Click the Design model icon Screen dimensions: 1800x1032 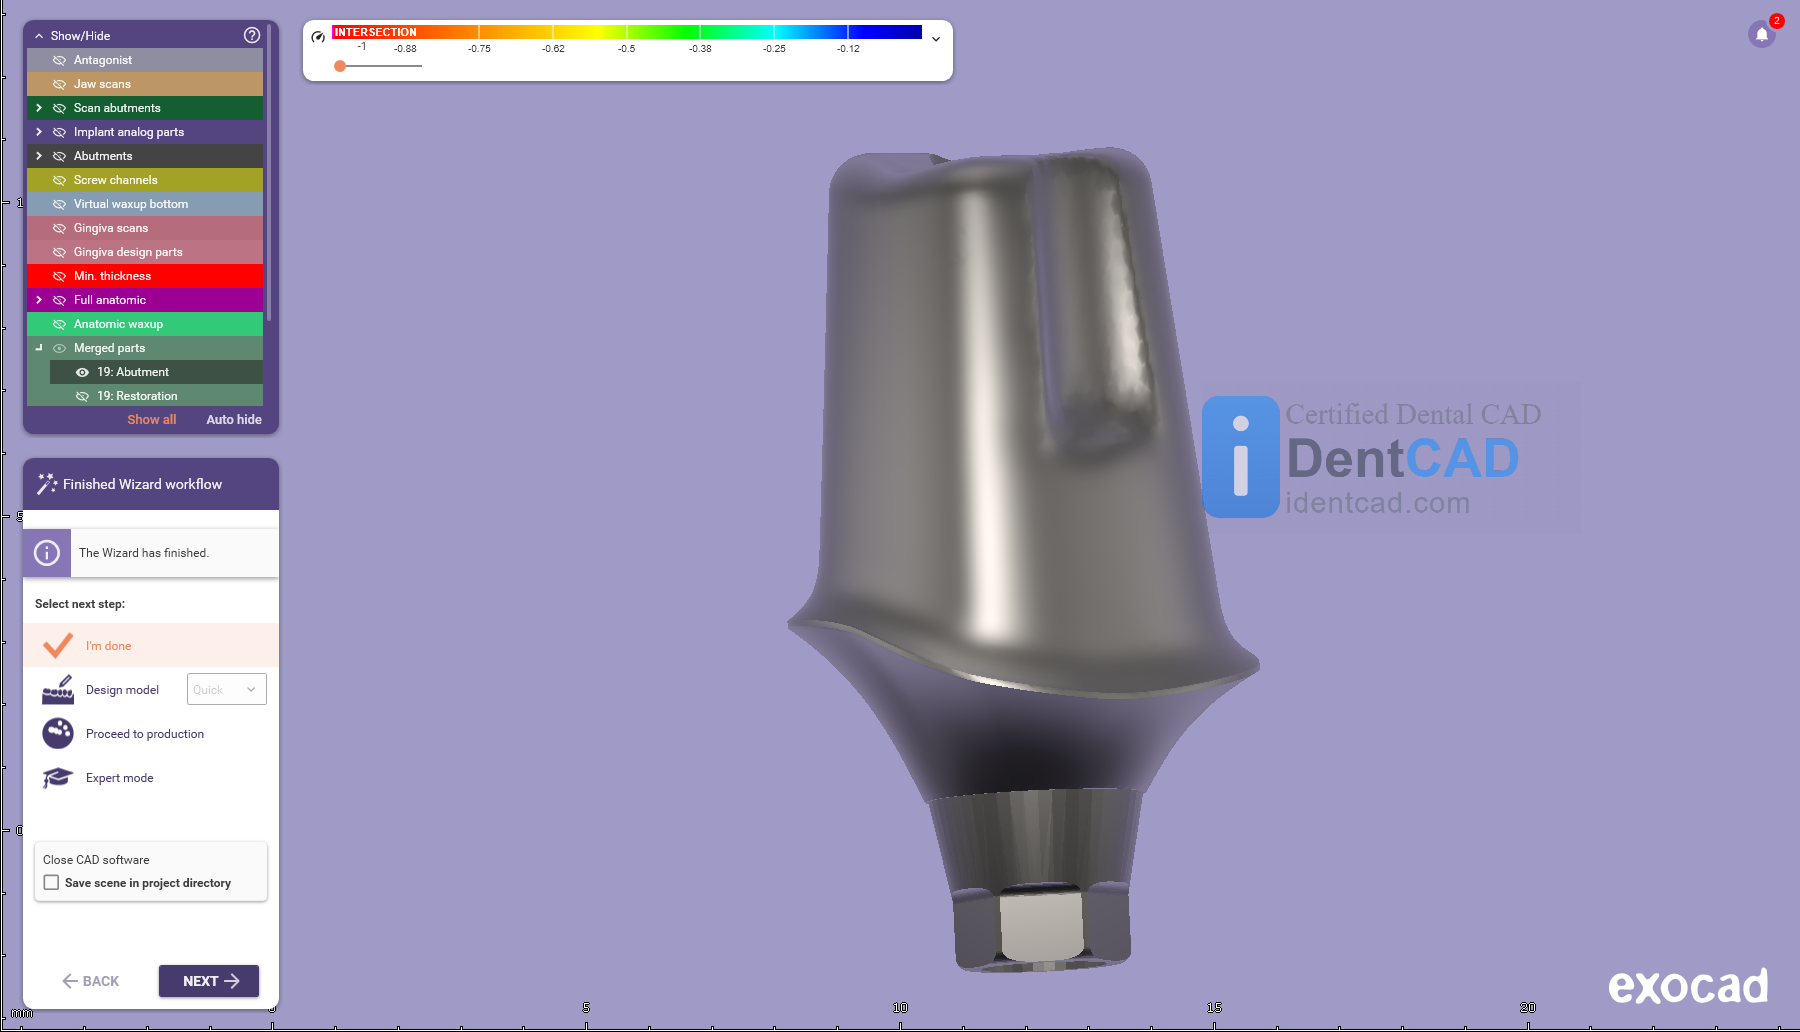(x=58, y=690)
